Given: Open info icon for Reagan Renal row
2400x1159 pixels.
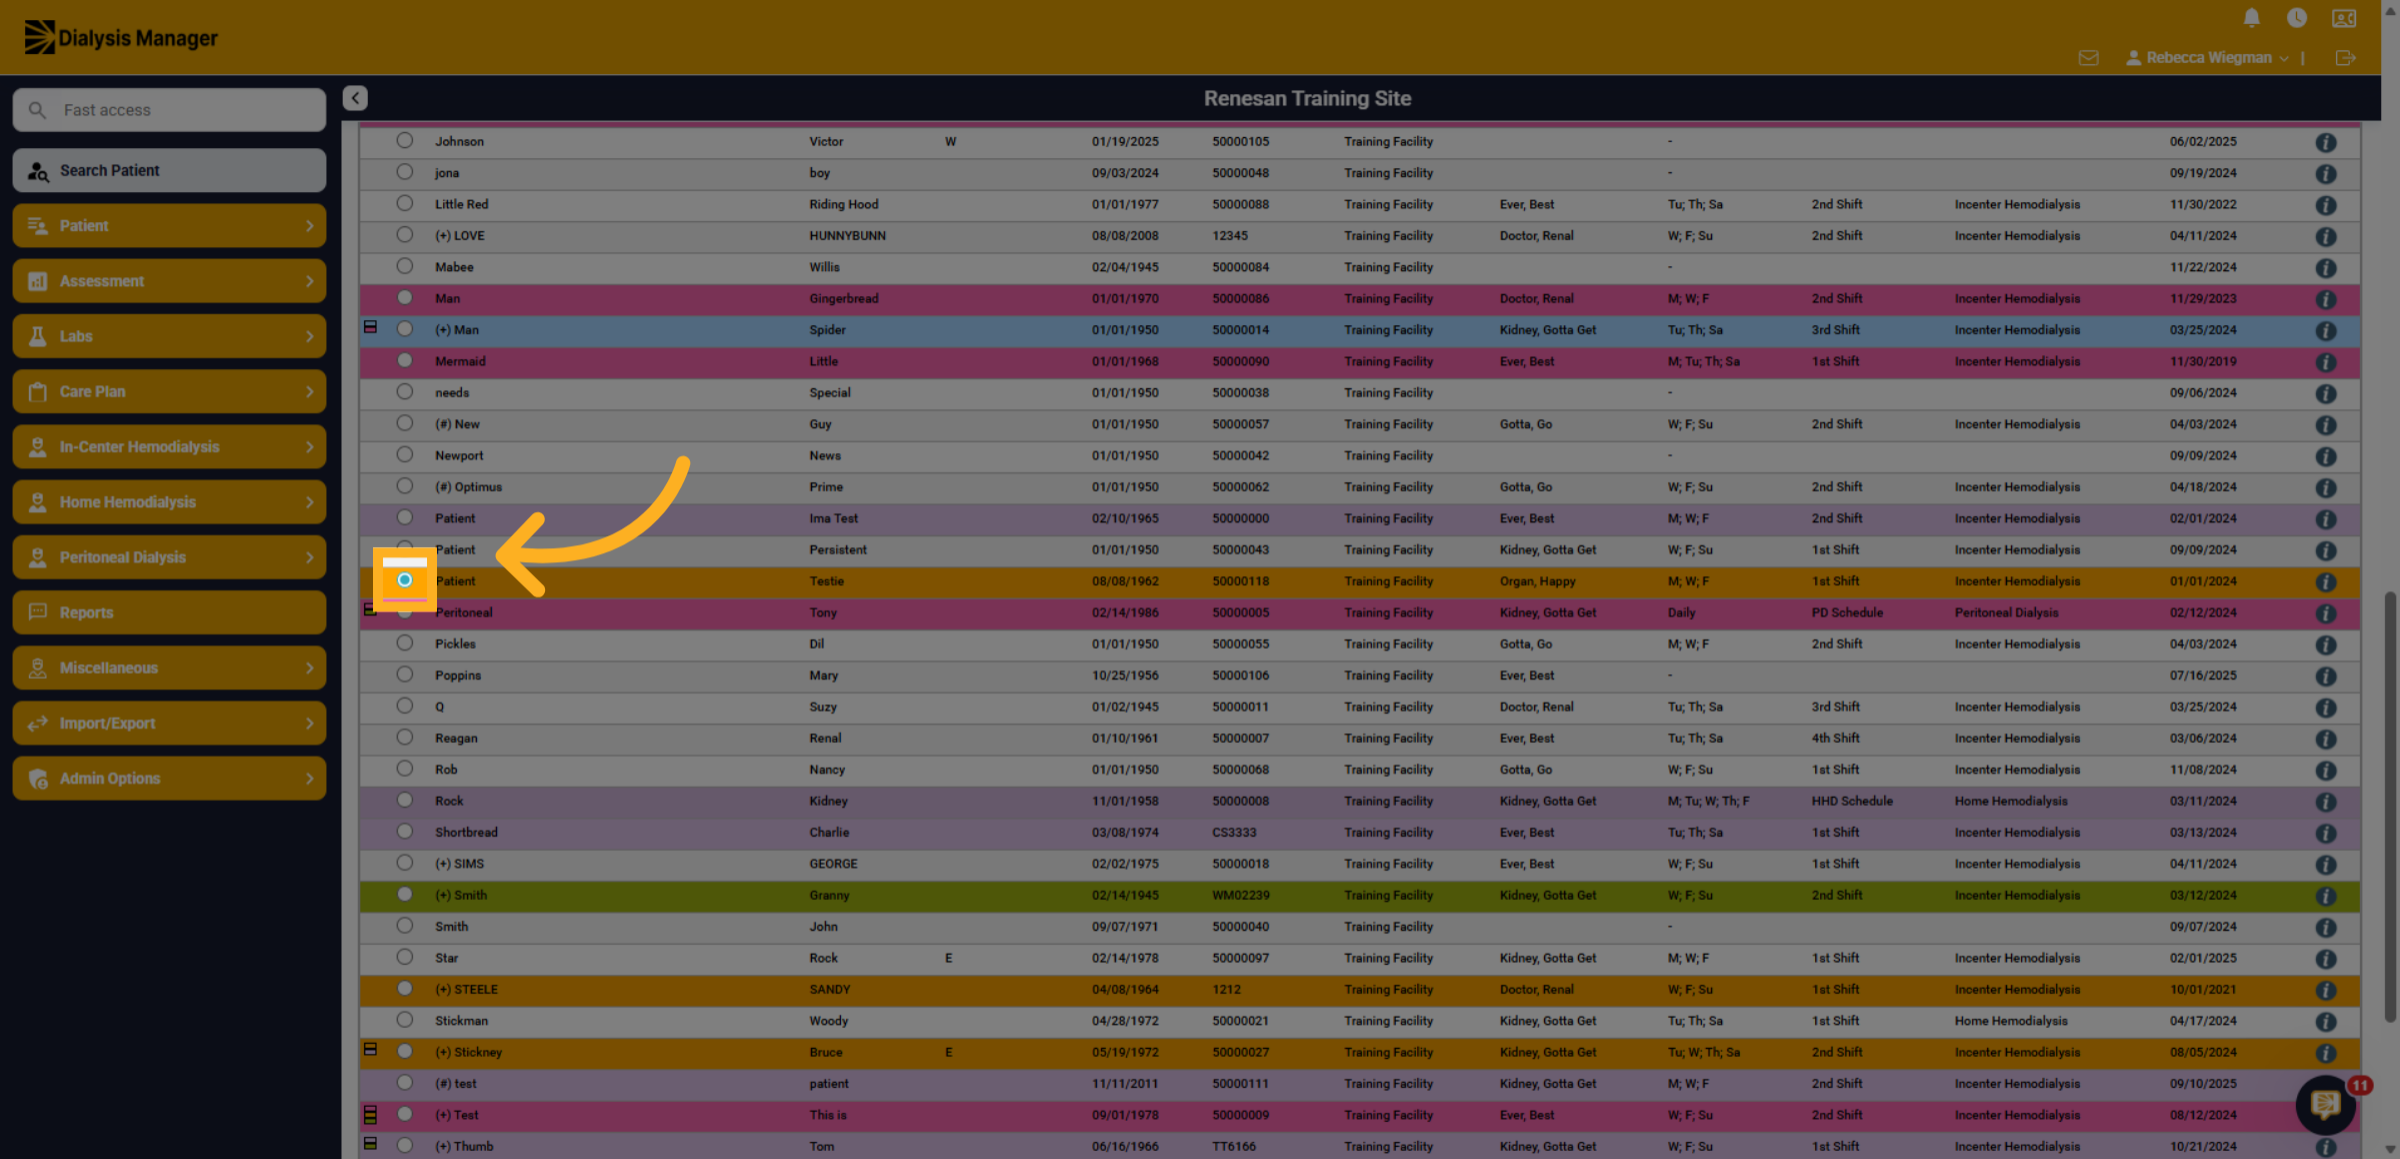Looking at the screenshot, I should [x=2326, y=739].
